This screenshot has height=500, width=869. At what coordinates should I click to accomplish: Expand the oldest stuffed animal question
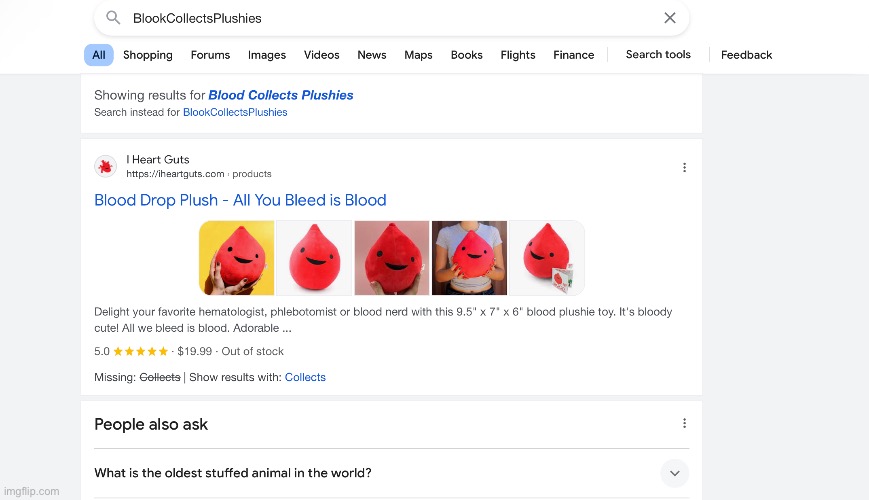[675, 473]
